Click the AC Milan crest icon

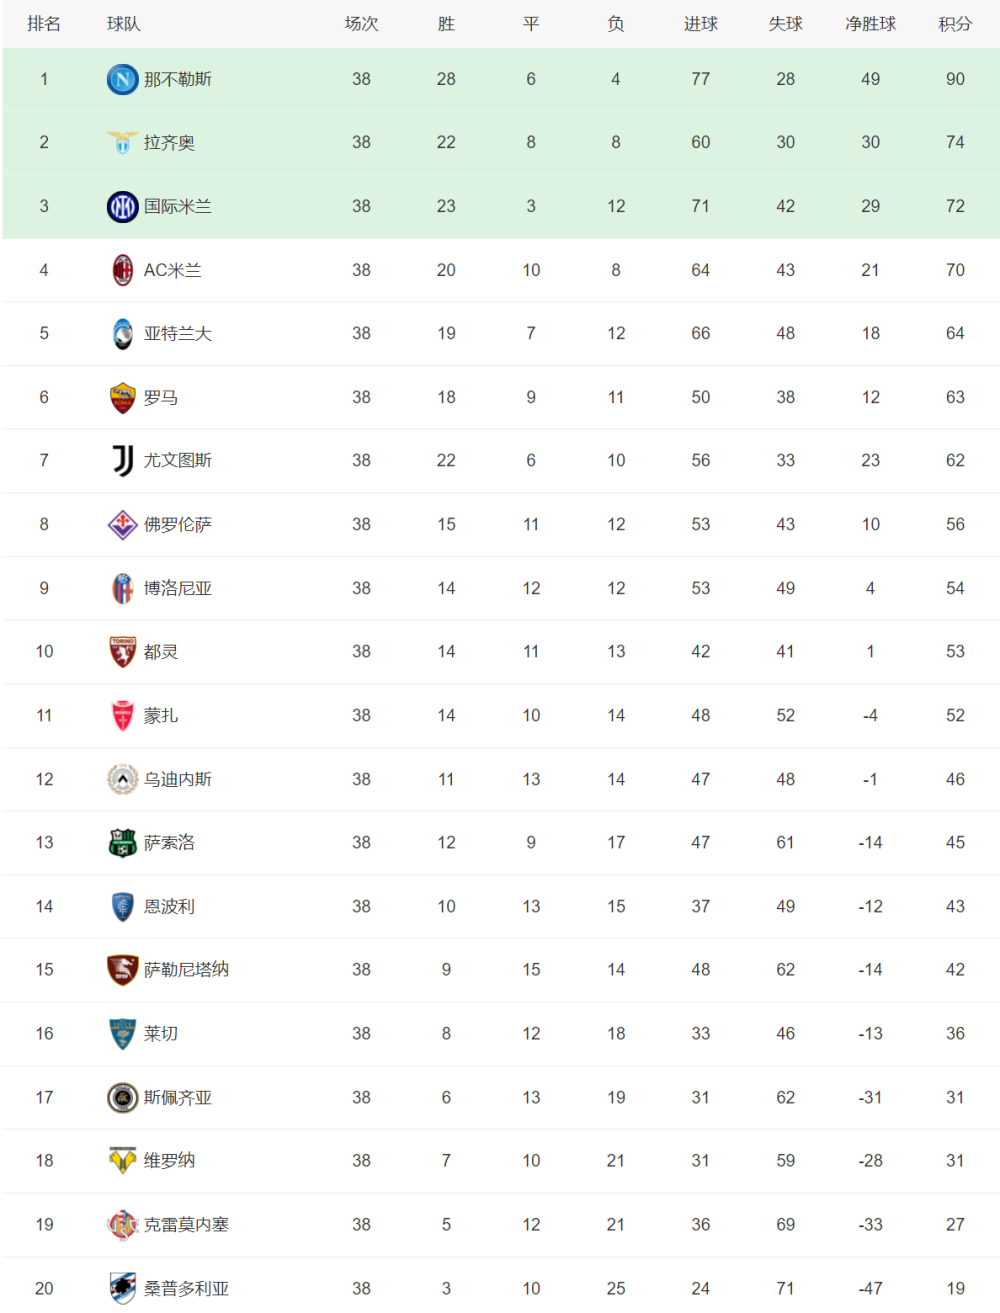coord(122,270)
